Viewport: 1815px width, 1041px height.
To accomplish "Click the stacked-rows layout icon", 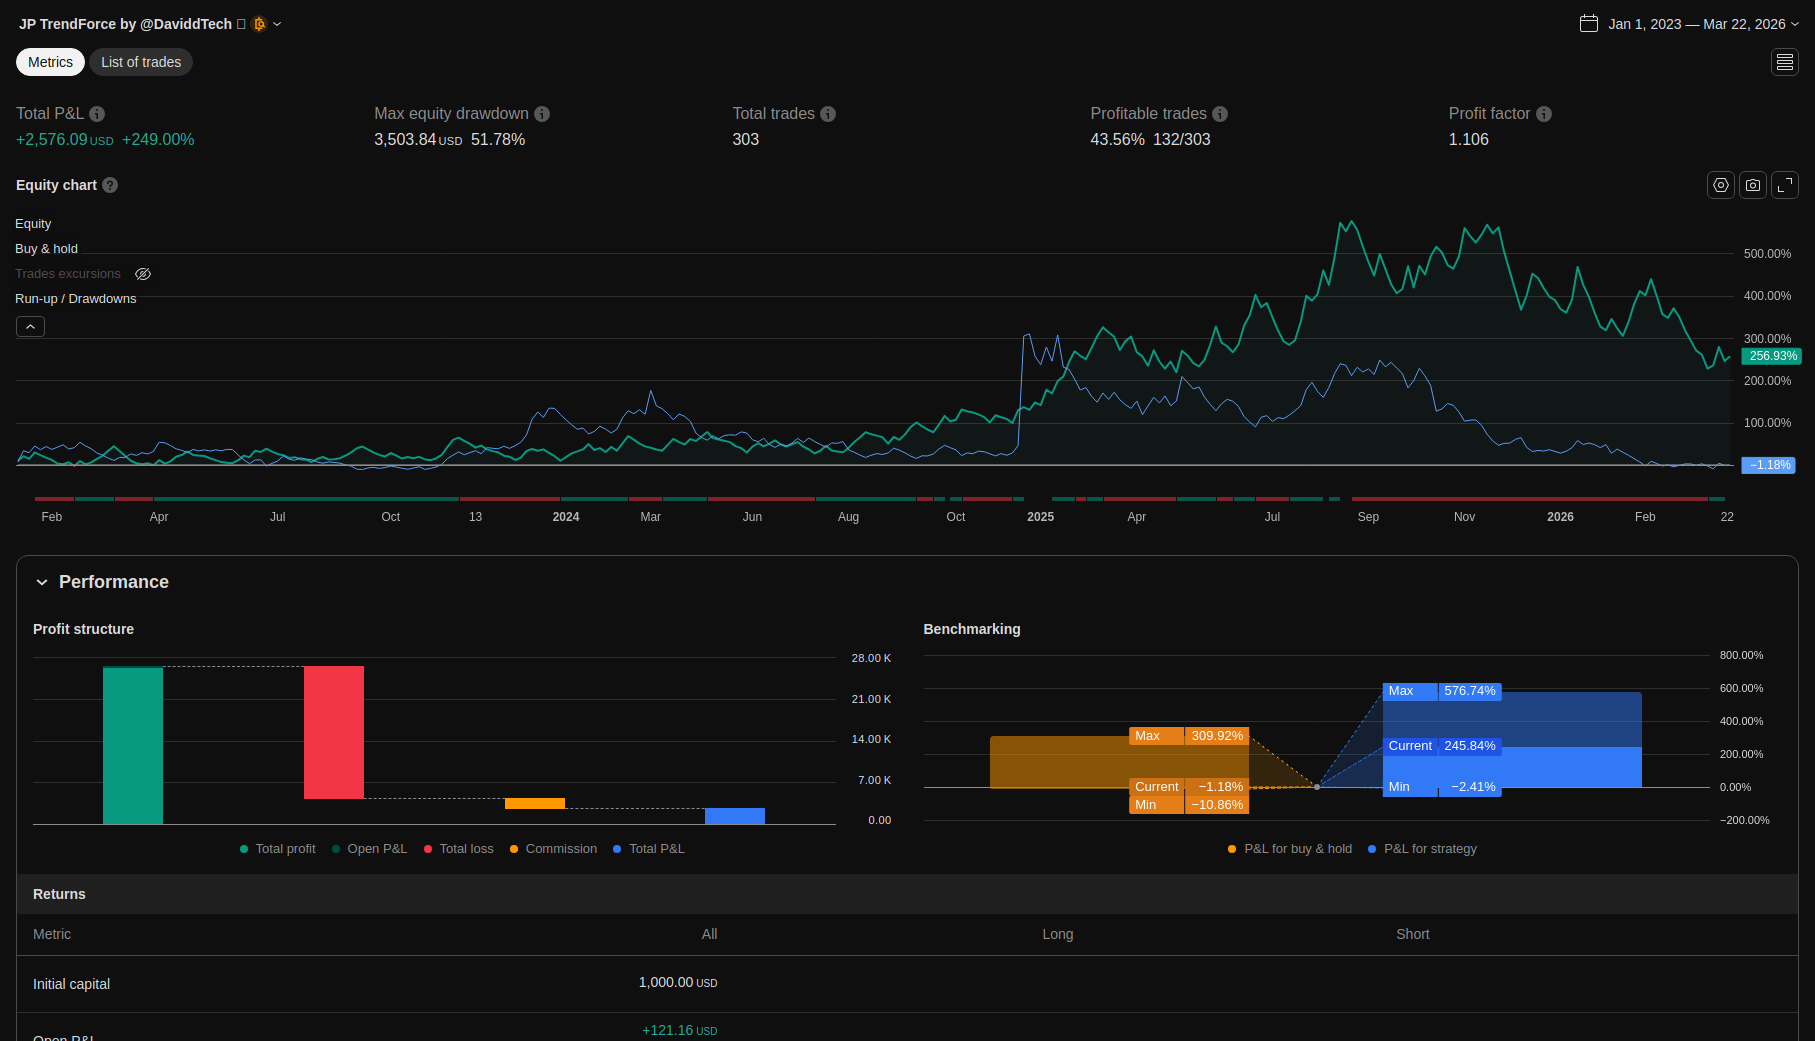I will click(1784, 62).
